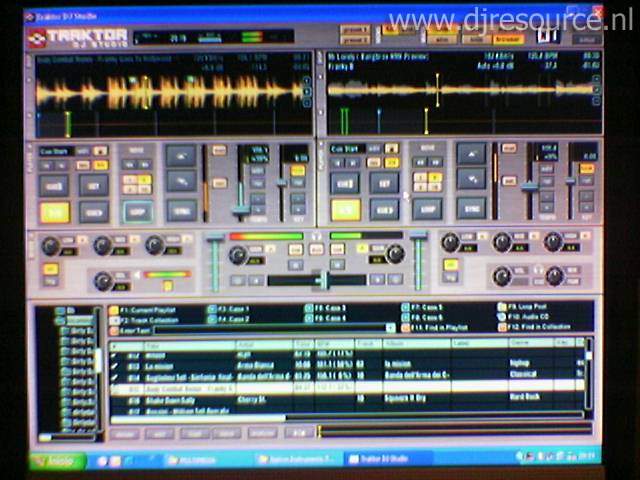Click the Genre column header in track list
Viewport: 640px width, 480px height.
tap(531, 343)
